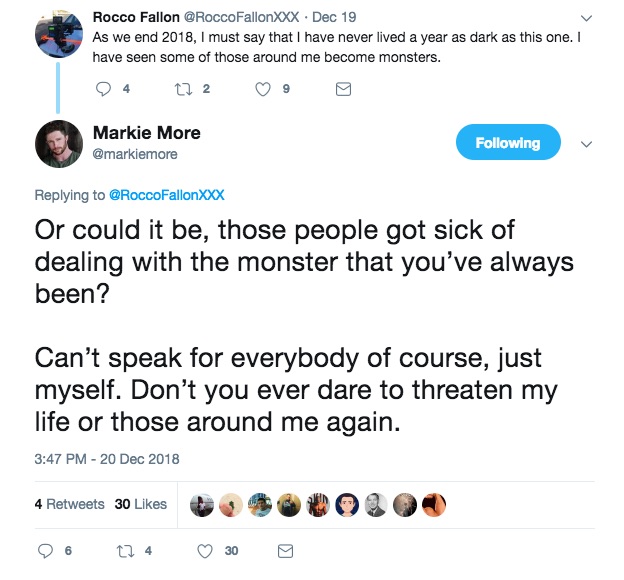Screen dimensions: 624x580
Task: View the 30 Likes list
Action: [x=140, y=504]
